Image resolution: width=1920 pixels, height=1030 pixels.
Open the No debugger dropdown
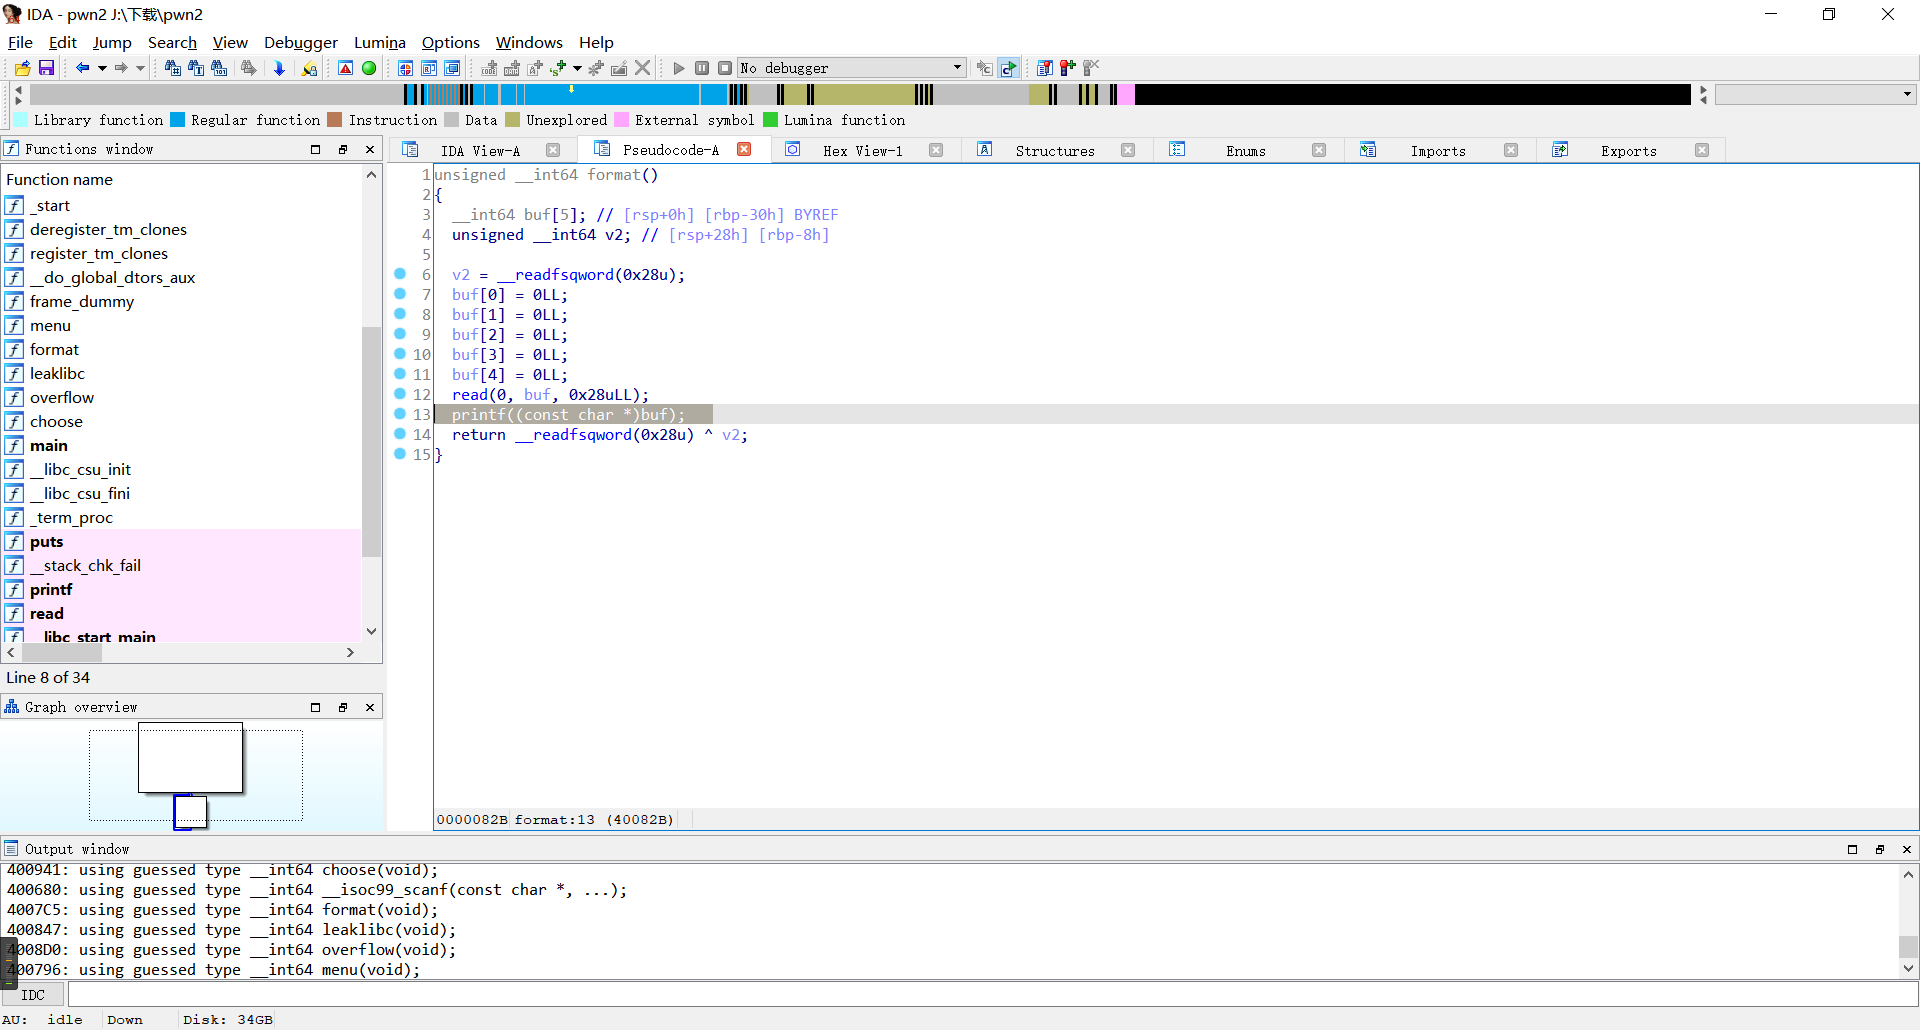click(957, 68)
